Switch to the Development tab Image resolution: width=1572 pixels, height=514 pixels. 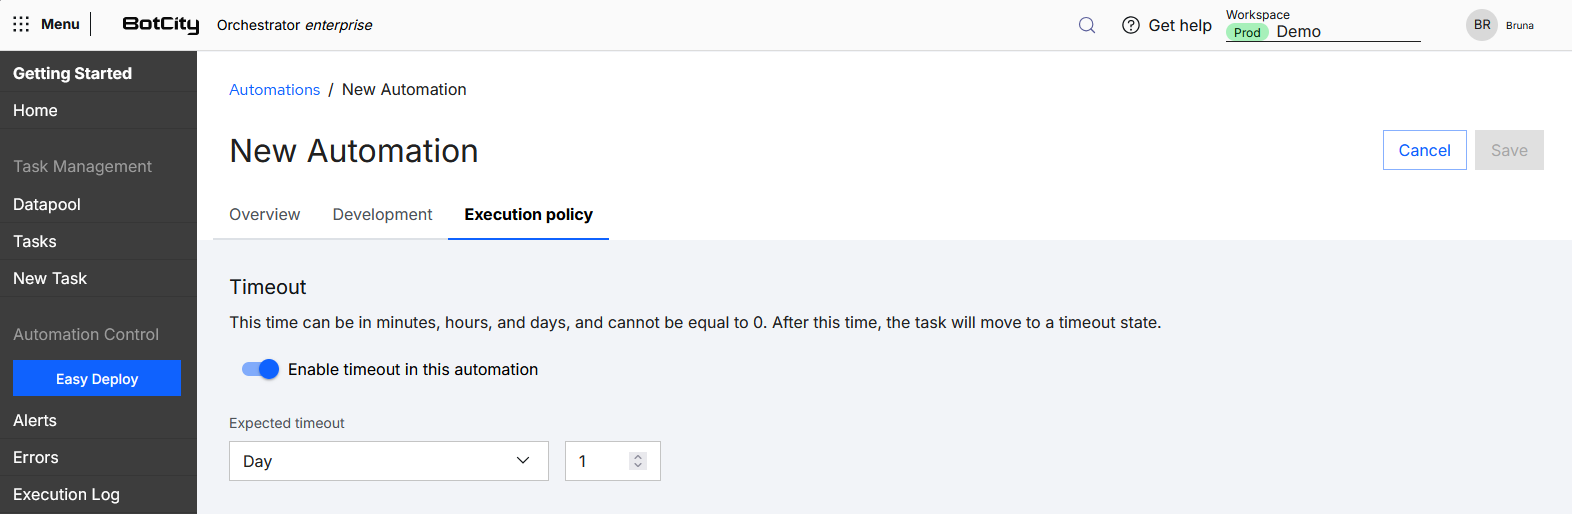[x=382, y=214]
